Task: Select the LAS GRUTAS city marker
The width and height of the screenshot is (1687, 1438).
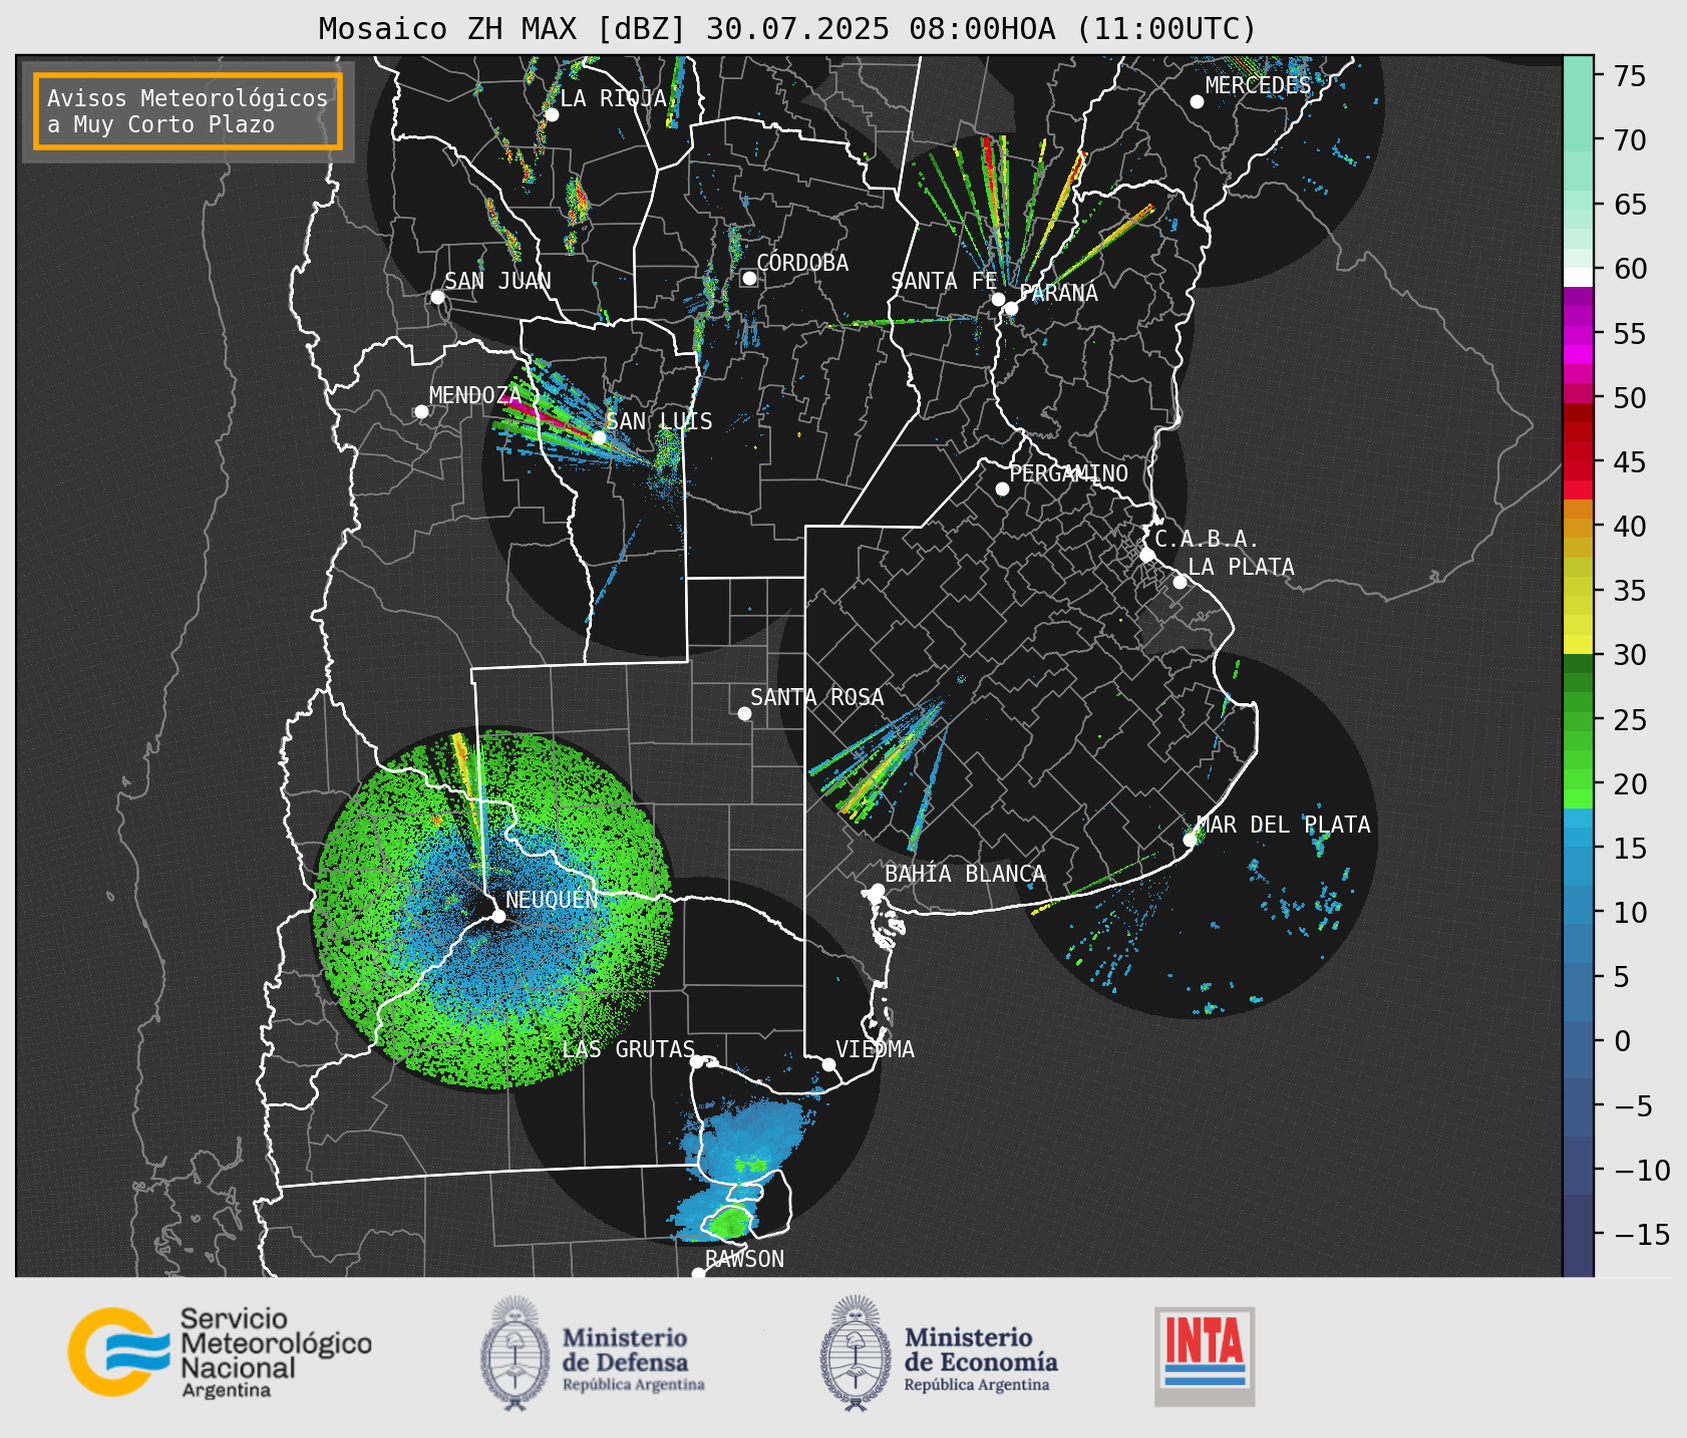Action: 697,1062
